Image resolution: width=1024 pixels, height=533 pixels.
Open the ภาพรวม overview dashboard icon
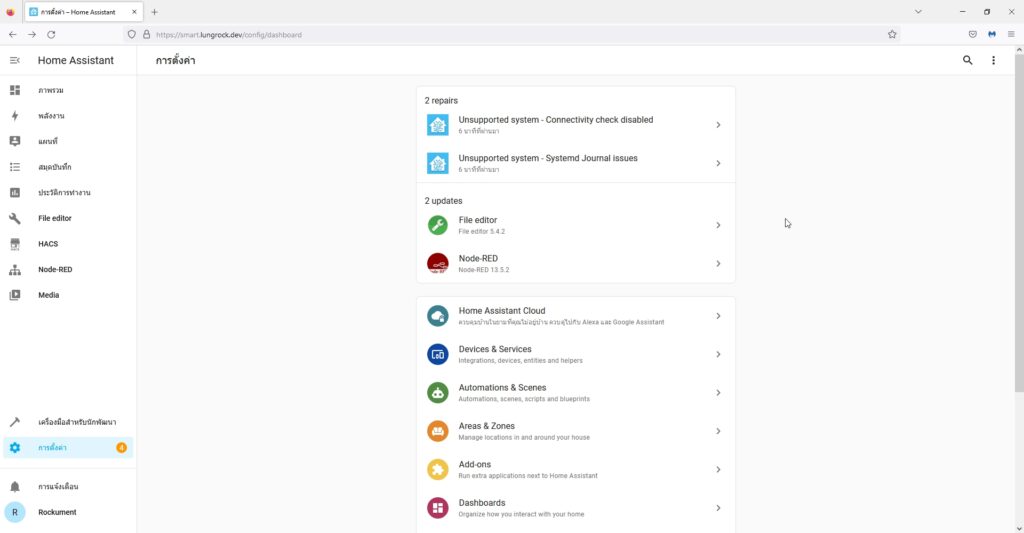click(15, 90)
